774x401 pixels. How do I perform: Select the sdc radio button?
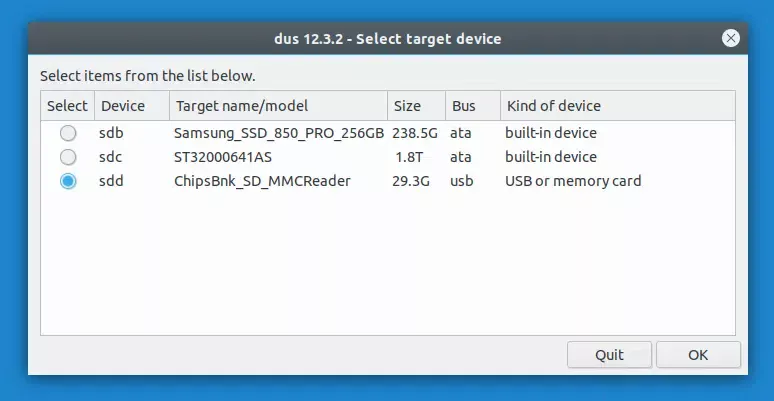click(68, 157)
